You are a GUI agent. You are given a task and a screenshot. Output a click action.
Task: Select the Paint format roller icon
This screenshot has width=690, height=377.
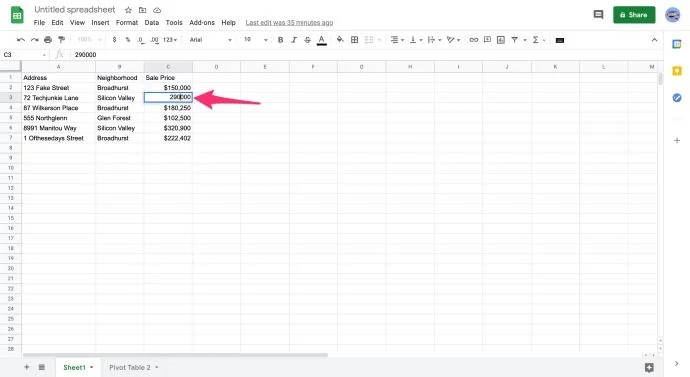tap(62, 40)
